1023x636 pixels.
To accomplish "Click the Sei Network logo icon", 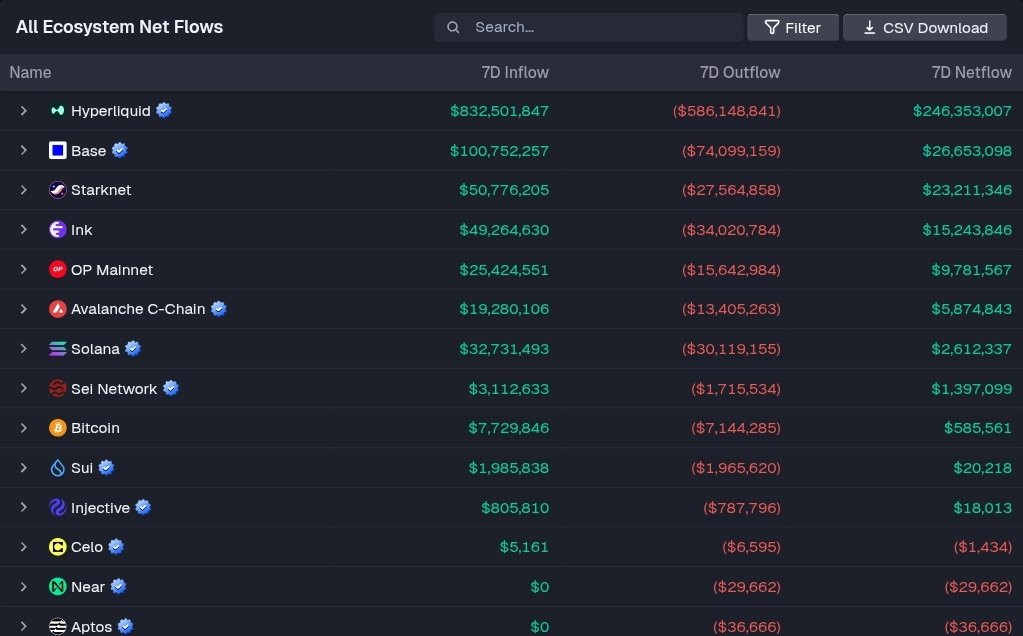I will point(57,389).
